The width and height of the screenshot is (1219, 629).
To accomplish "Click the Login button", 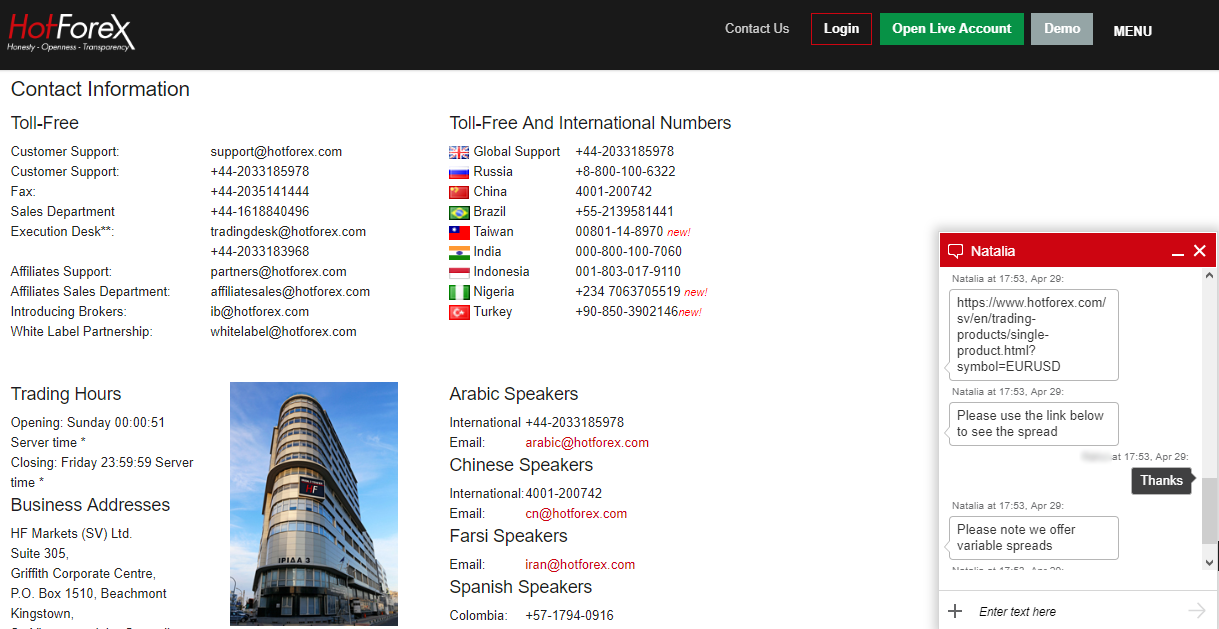I will click(841, 29).
